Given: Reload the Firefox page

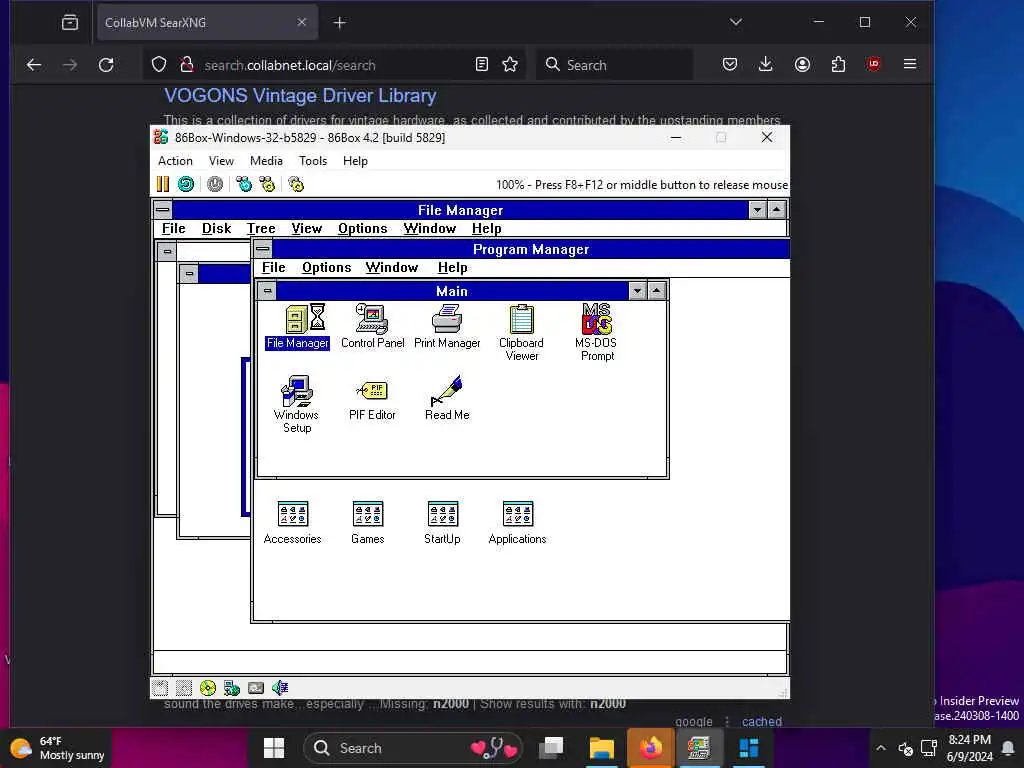Looking at the screenshot, I should pyautogui.click(x=106, y=65).
